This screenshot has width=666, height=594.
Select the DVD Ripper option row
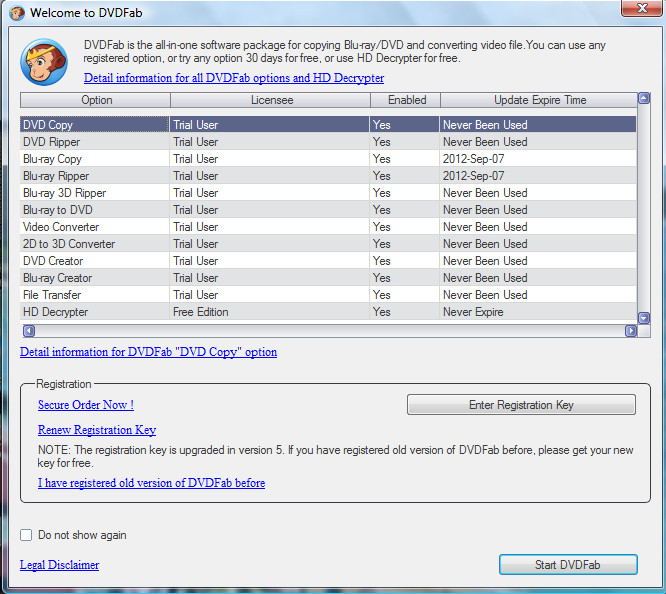pos(328,141)
